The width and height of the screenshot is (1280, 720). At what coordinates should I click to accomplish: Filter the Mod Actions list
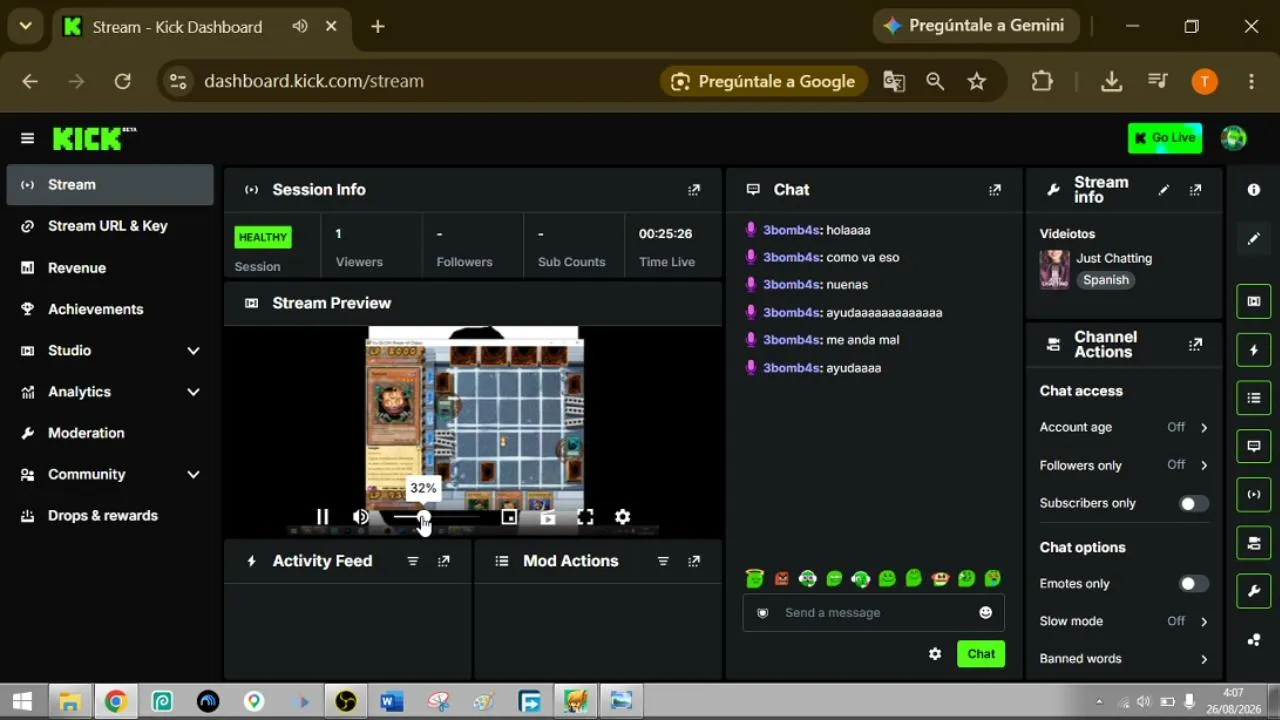coord(663,561)
